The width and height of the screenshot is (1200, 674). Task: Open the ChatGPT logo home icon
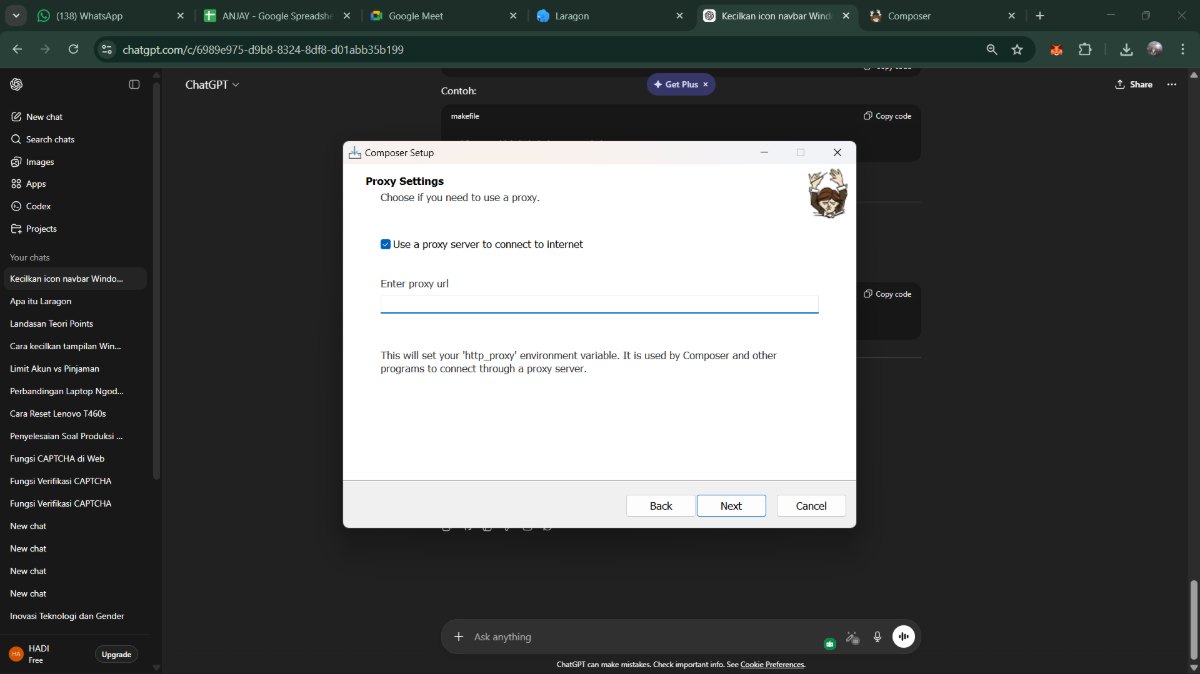point(16,85)
